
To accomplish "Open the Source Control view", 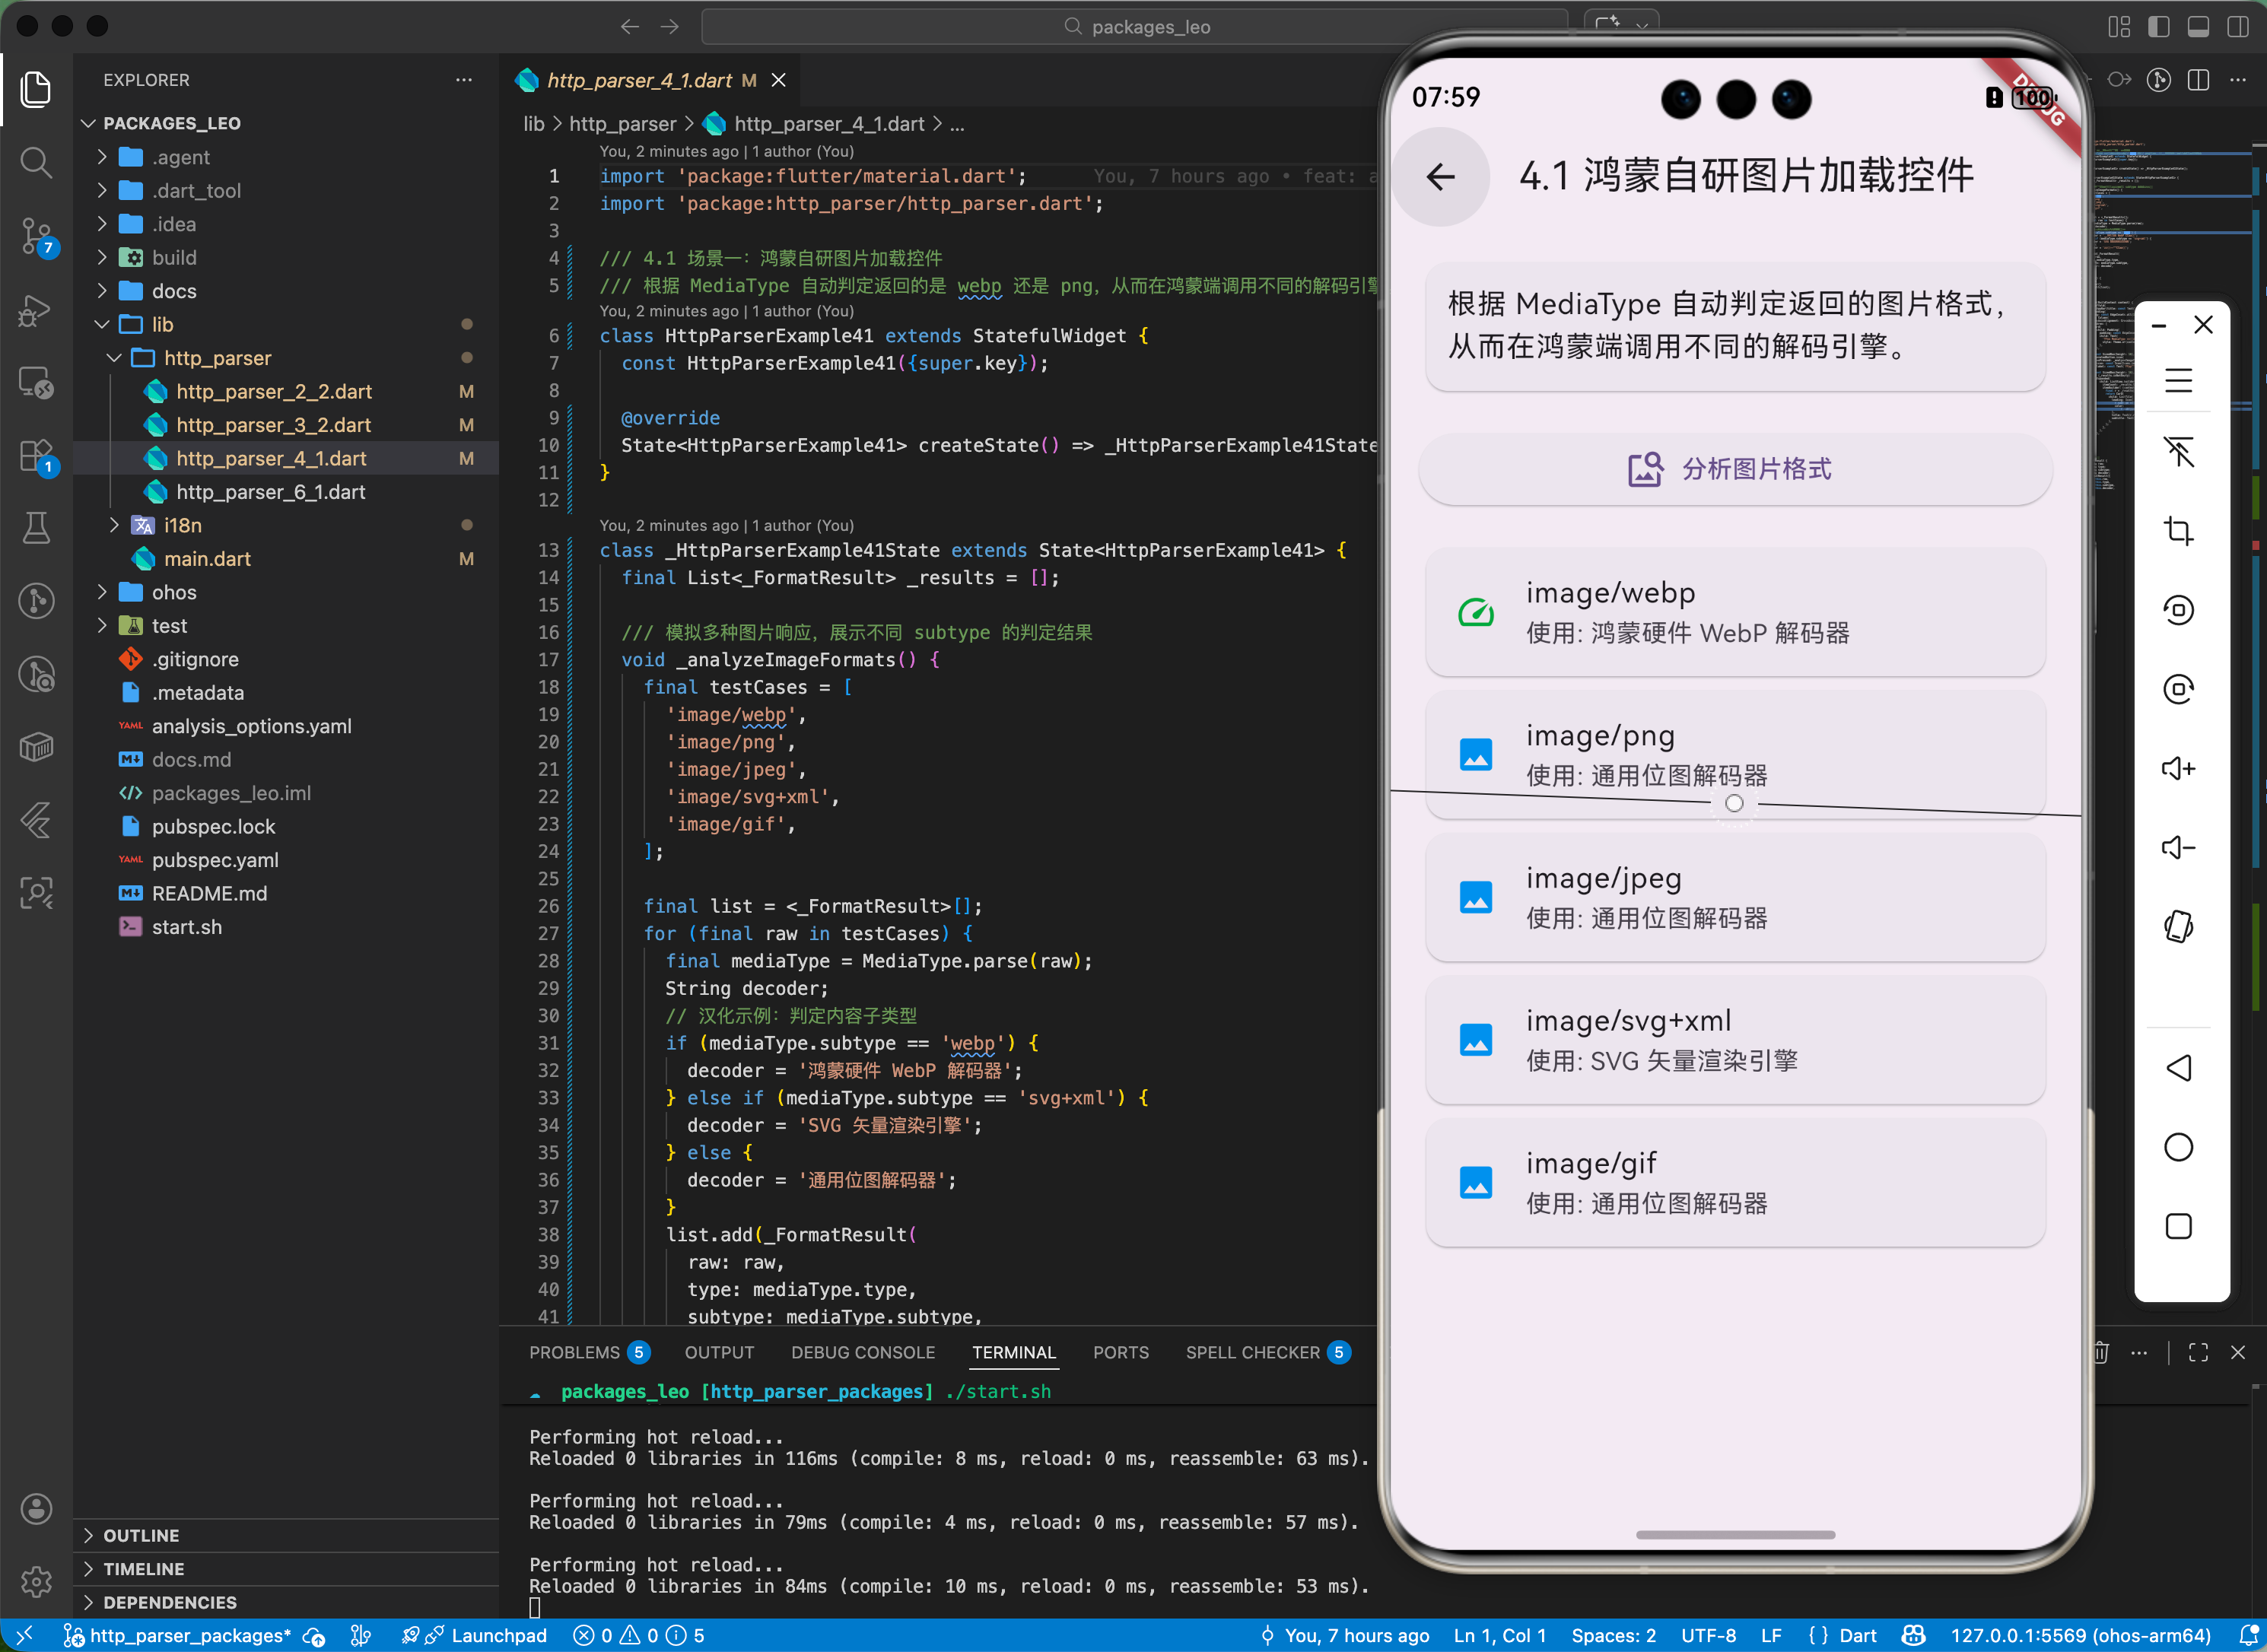I will coord(36,236).
